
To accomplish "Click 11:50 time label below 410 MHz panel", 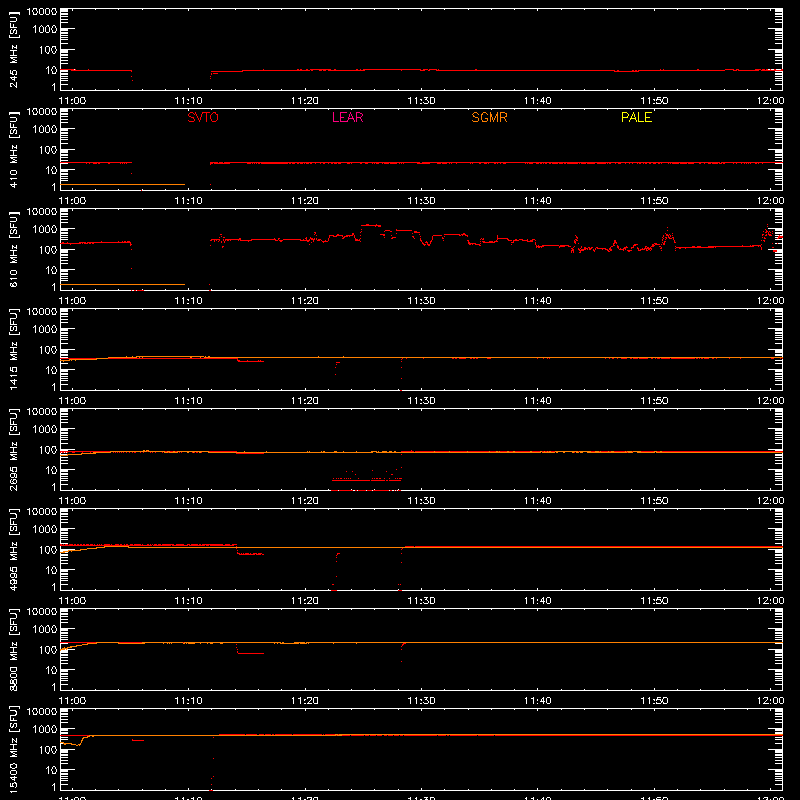I will [654, 201].
